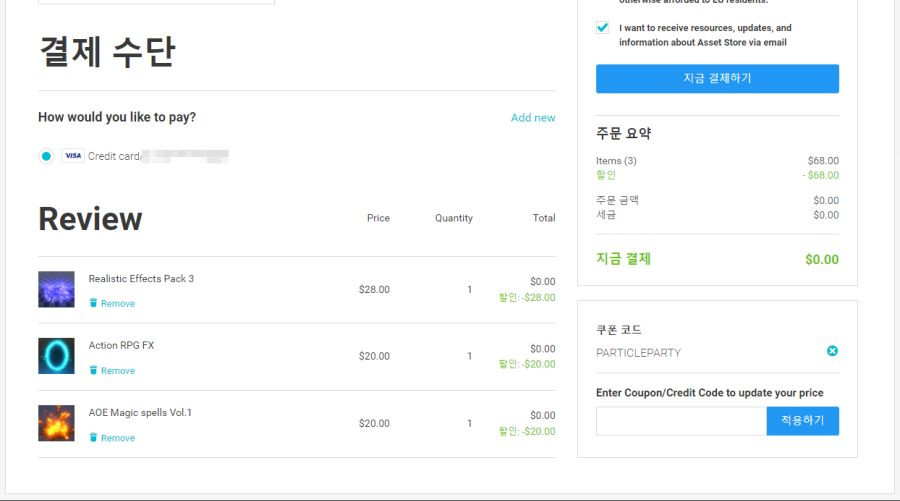Image resolution: width=900 pixels, height=501 pixels.
Task: Click the Quantity column header
Action: [x=453, y=218]
